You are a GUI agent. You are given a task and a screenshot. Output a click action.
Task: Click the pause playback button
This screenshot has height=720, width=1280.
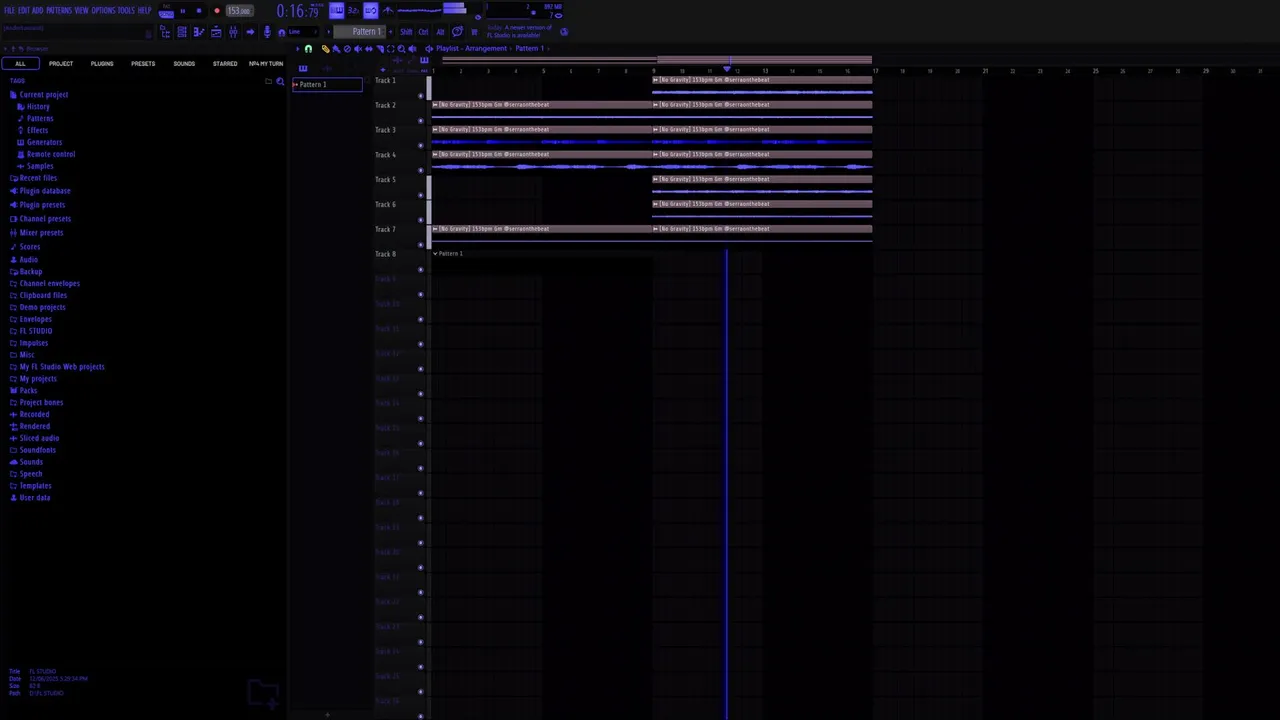point(183,11)
